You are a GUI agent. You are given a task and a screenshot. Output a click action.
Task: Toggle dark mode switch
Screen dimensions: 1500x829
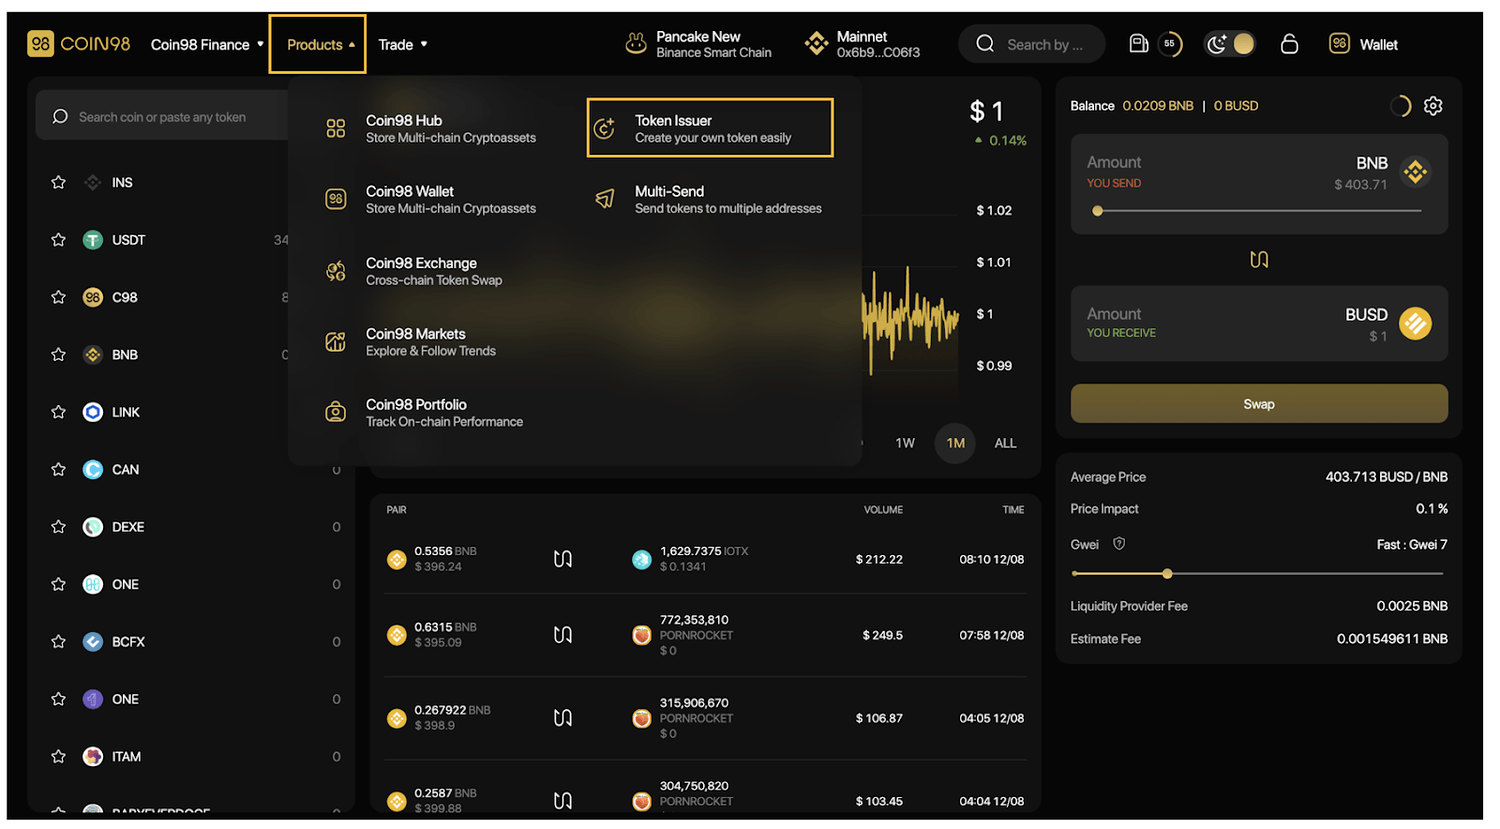coord(1230,44)
